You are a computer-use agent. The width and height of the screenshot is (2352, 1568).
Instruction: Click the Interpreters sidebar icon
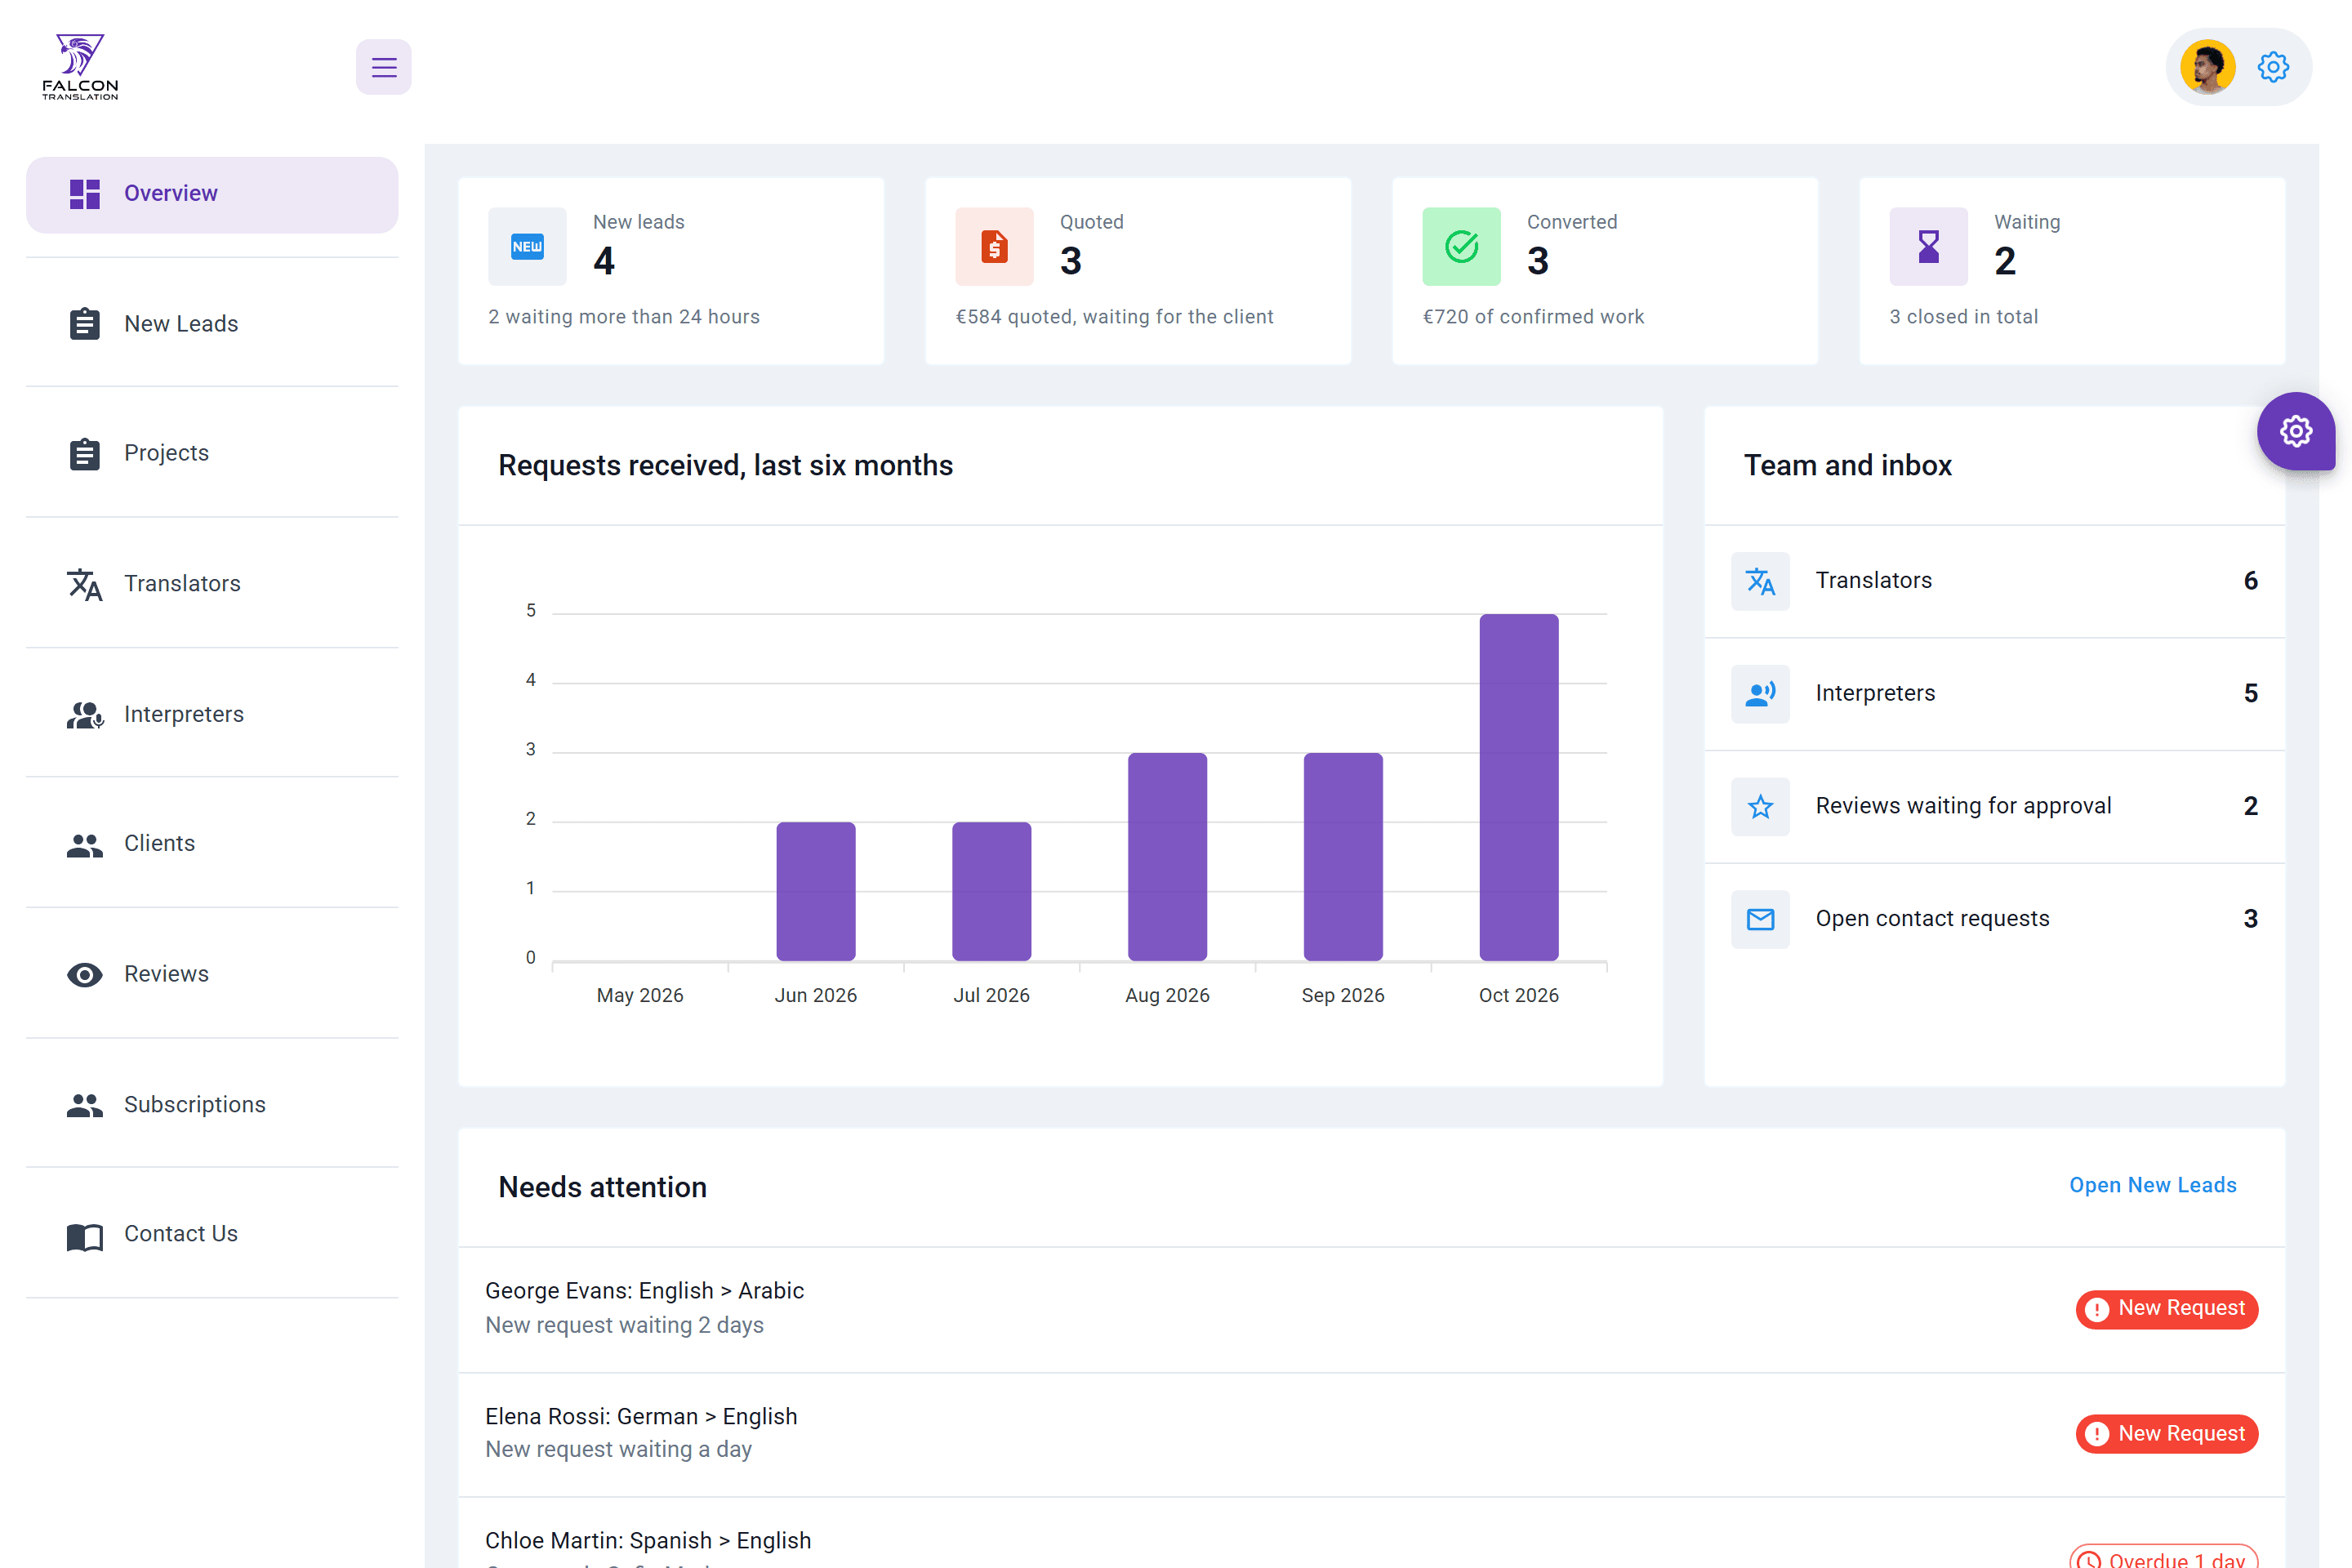tap(85, 715)
